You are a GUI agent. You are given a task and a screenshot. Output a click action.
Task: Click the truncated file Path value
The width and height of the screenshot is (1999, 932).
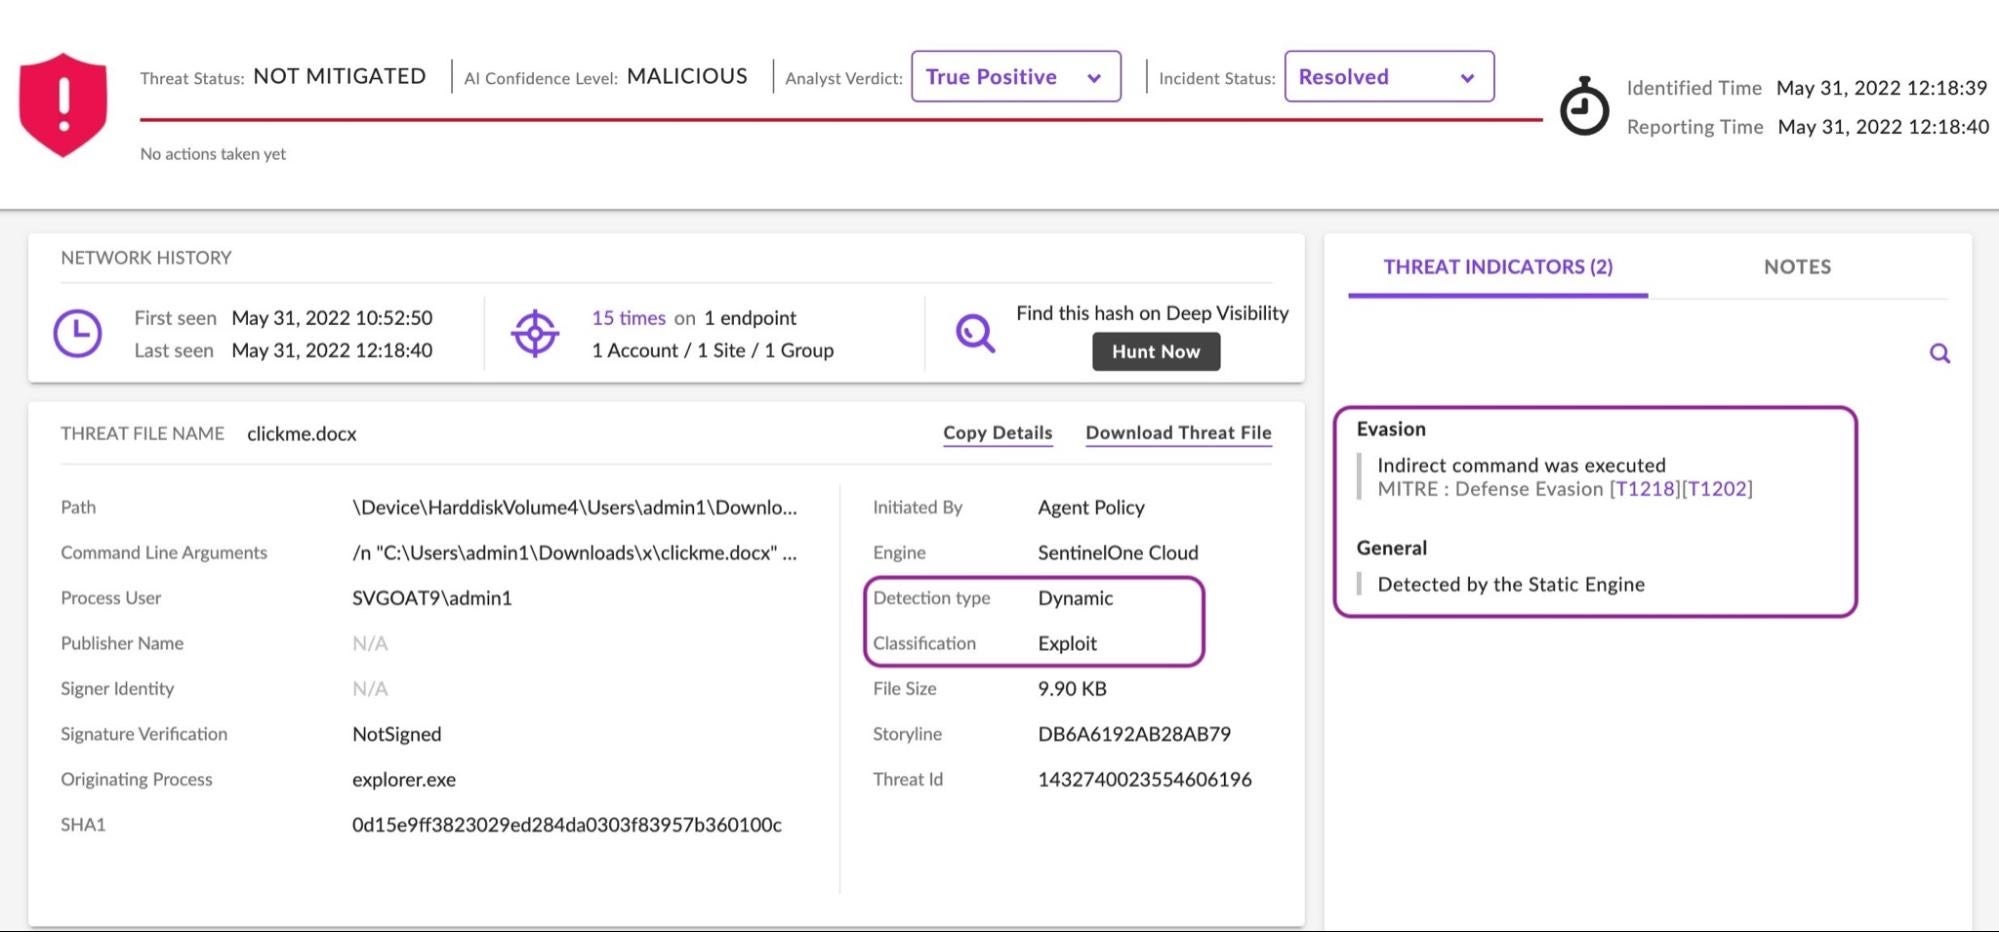[x=574, y=508]
